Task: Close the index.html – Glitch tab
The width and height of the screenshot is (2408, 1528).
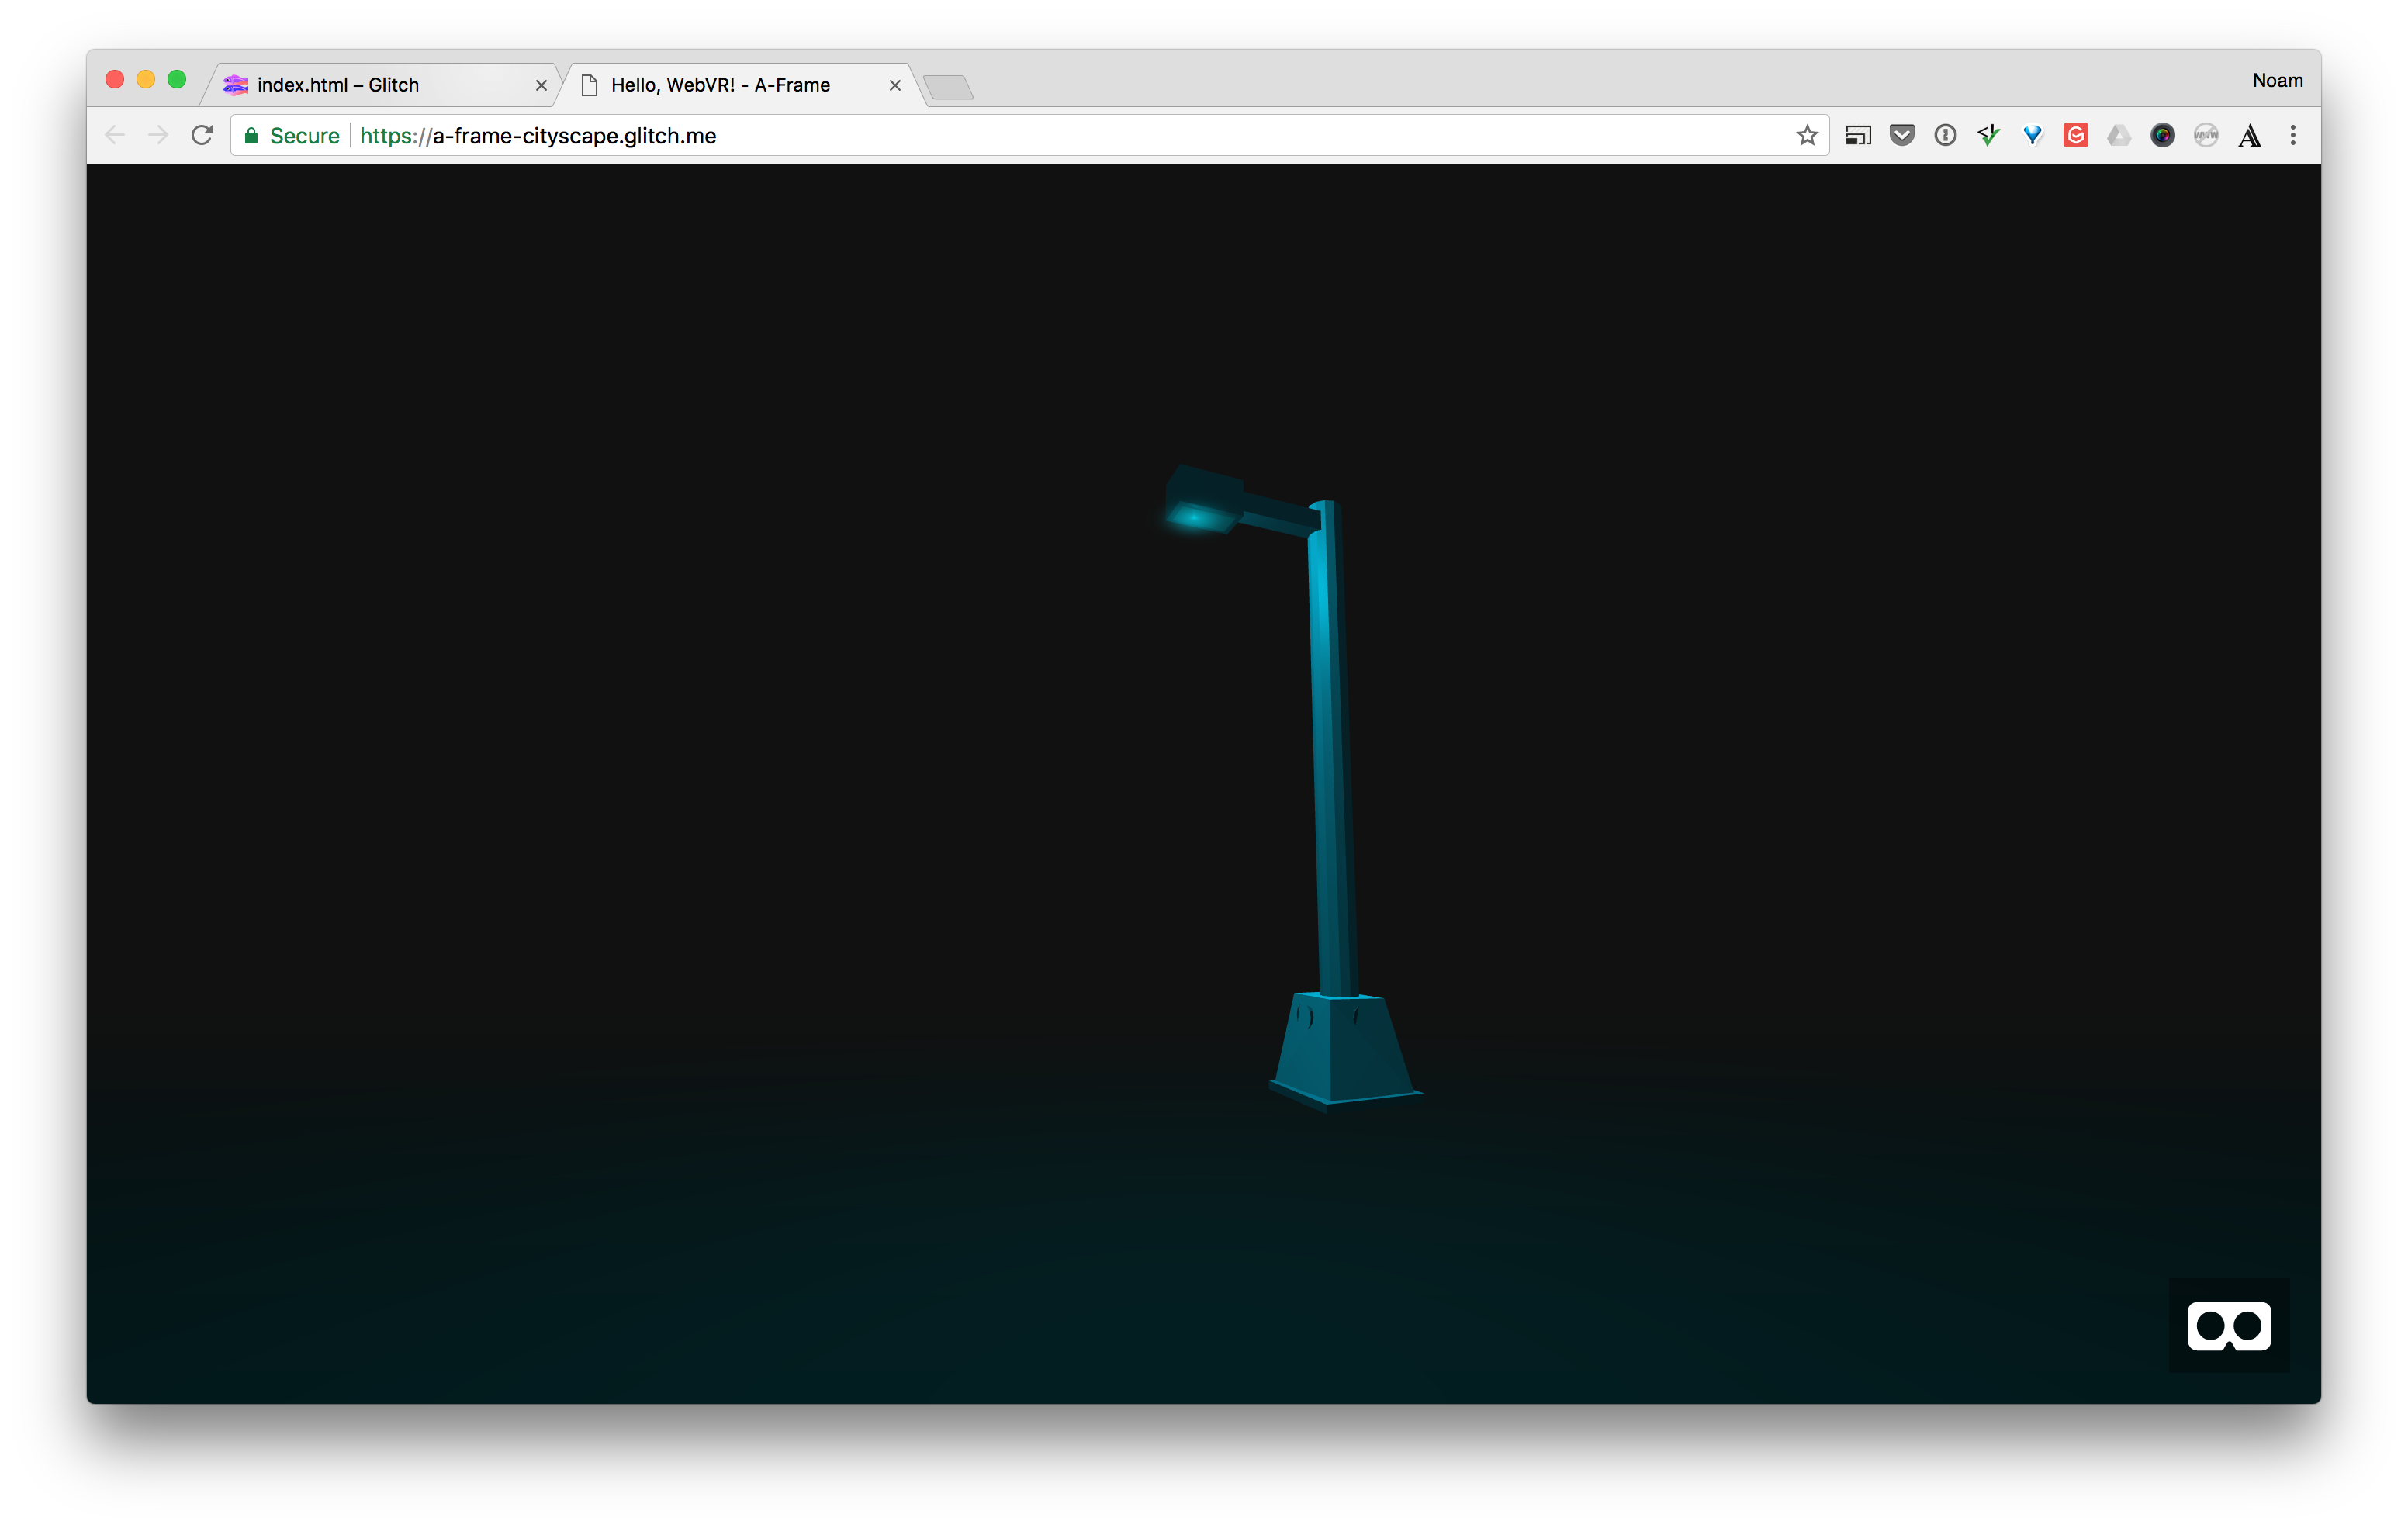Action: click(541, 85)
